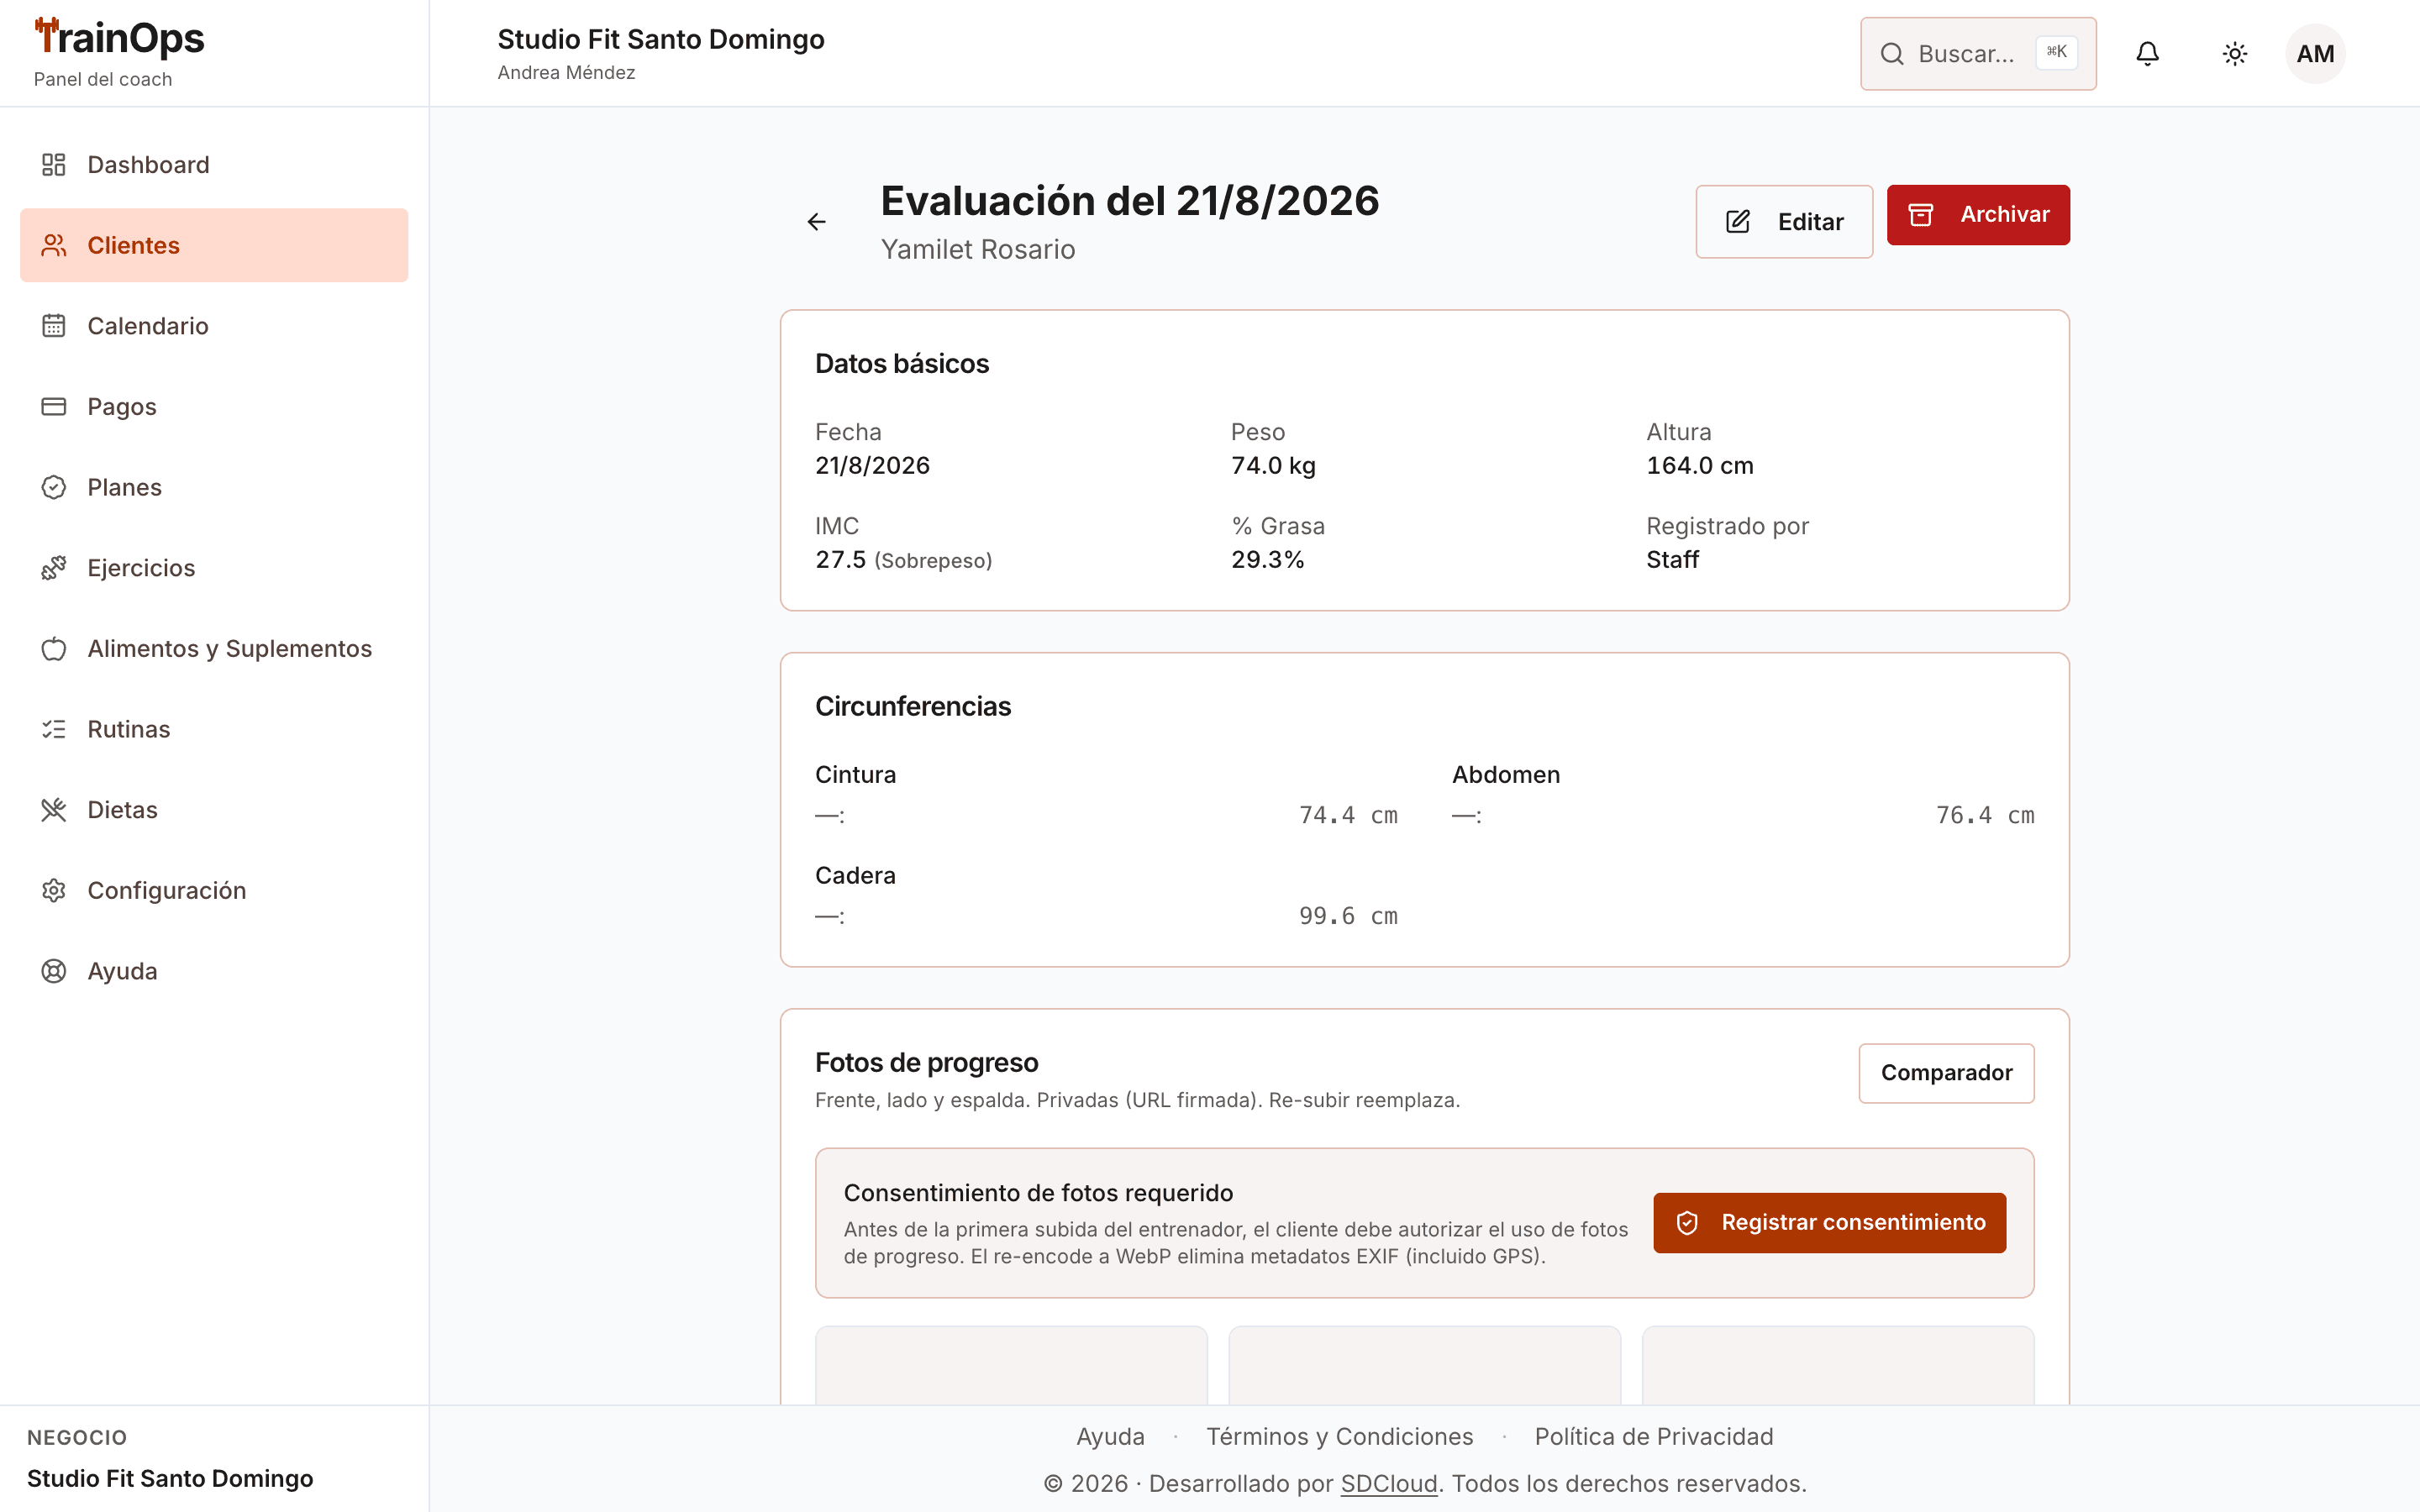2420x1512 pixels.
Task: Click Studio Fit Santo Domingo under NEGOCIO
Action: coord(170,1479)
